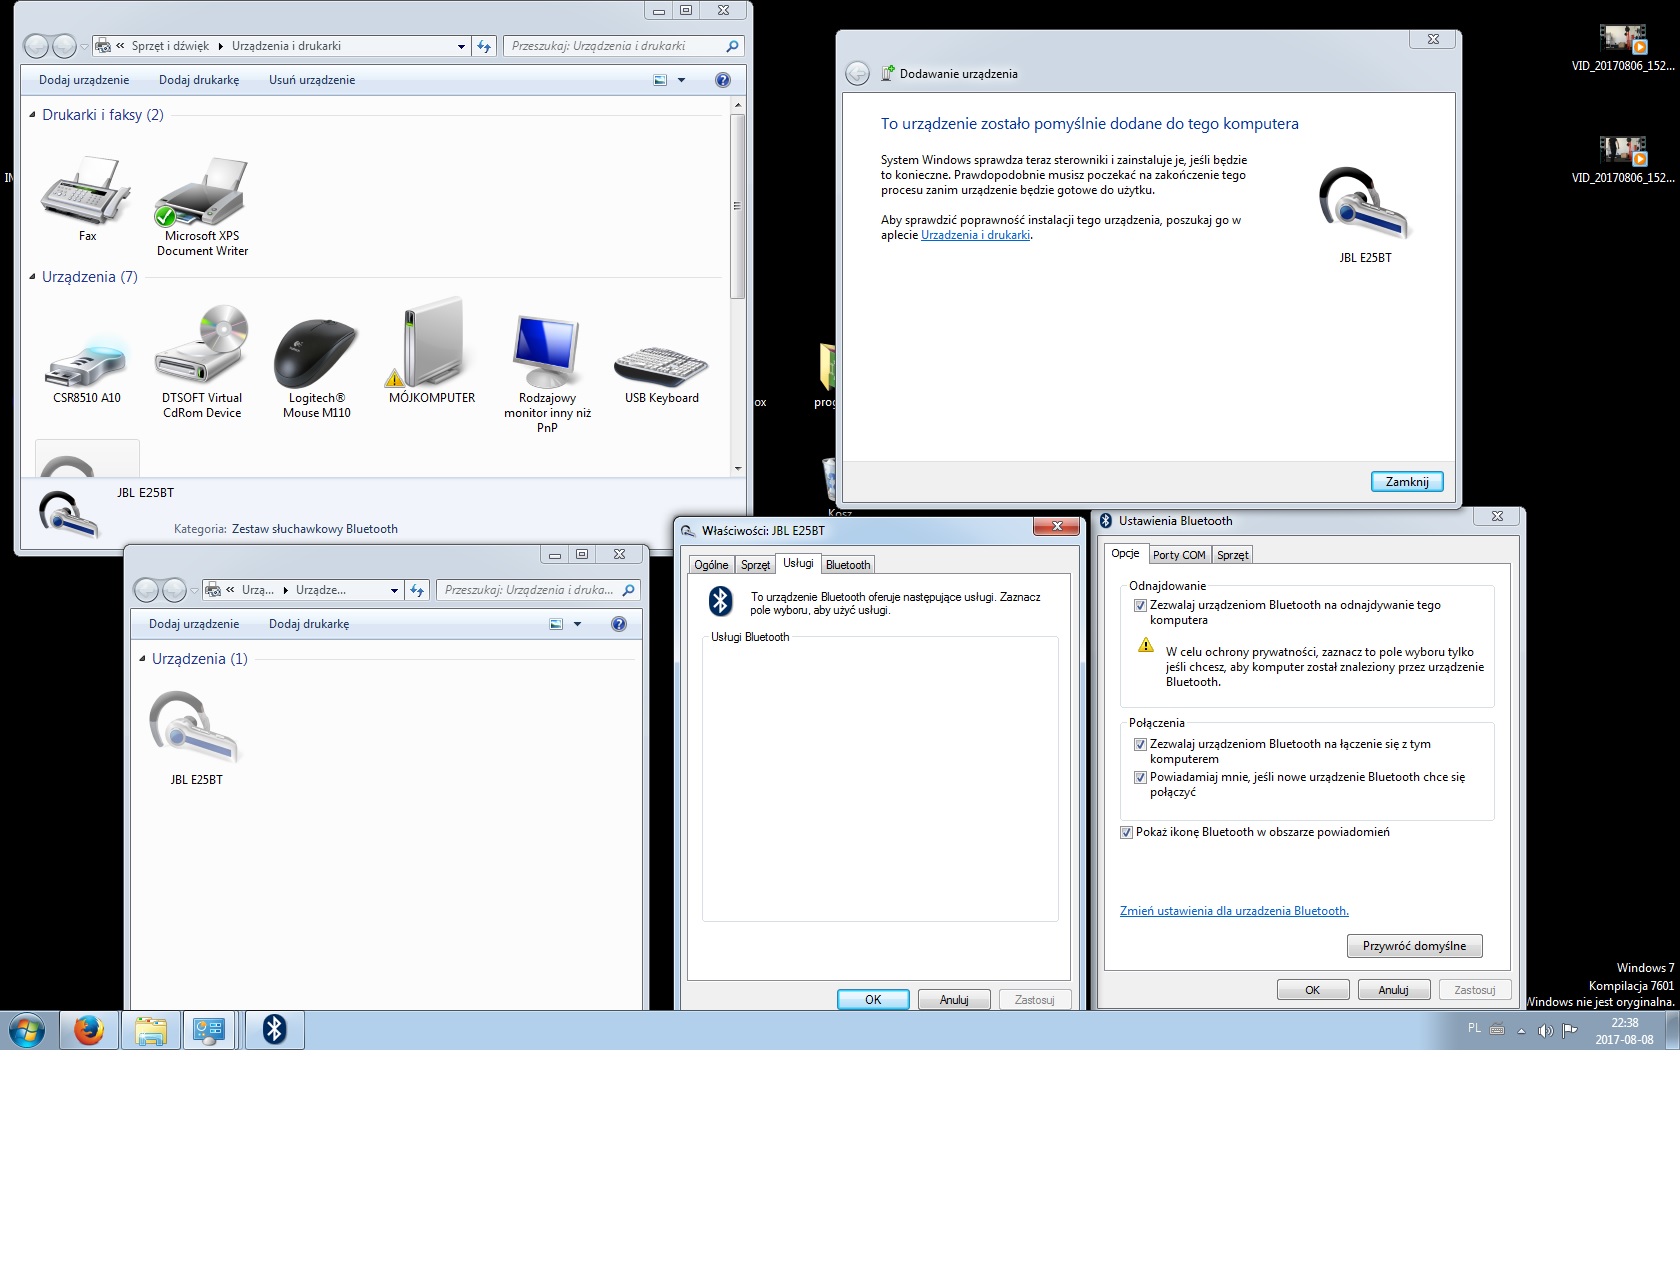Collapse Urządzenia (1) group in lower window
The width and height of the screenshot is (1680, 1280).
coord(142,659)
